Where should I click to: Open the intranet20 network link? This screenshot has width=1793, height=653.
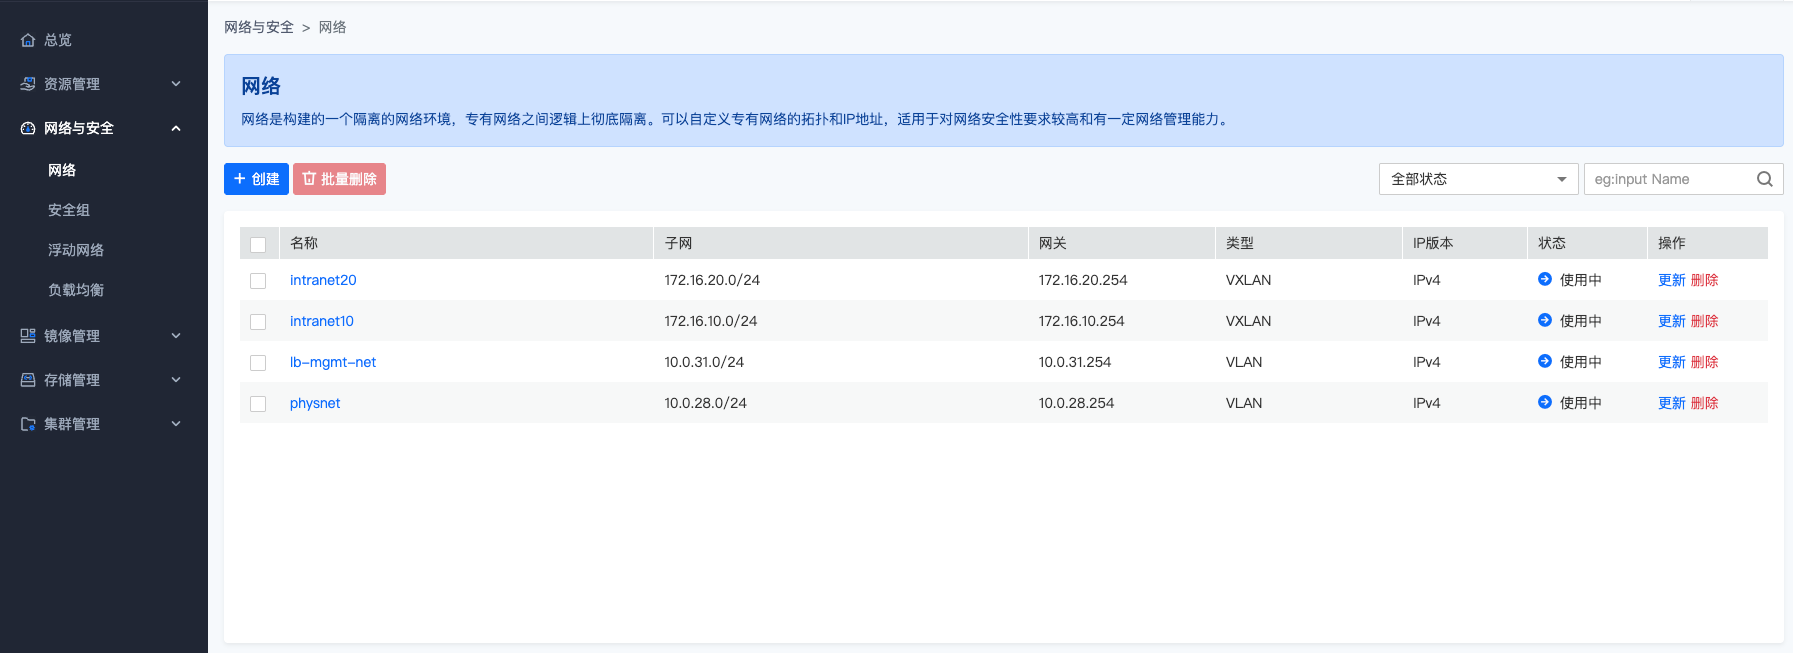(x=323, y=280)
